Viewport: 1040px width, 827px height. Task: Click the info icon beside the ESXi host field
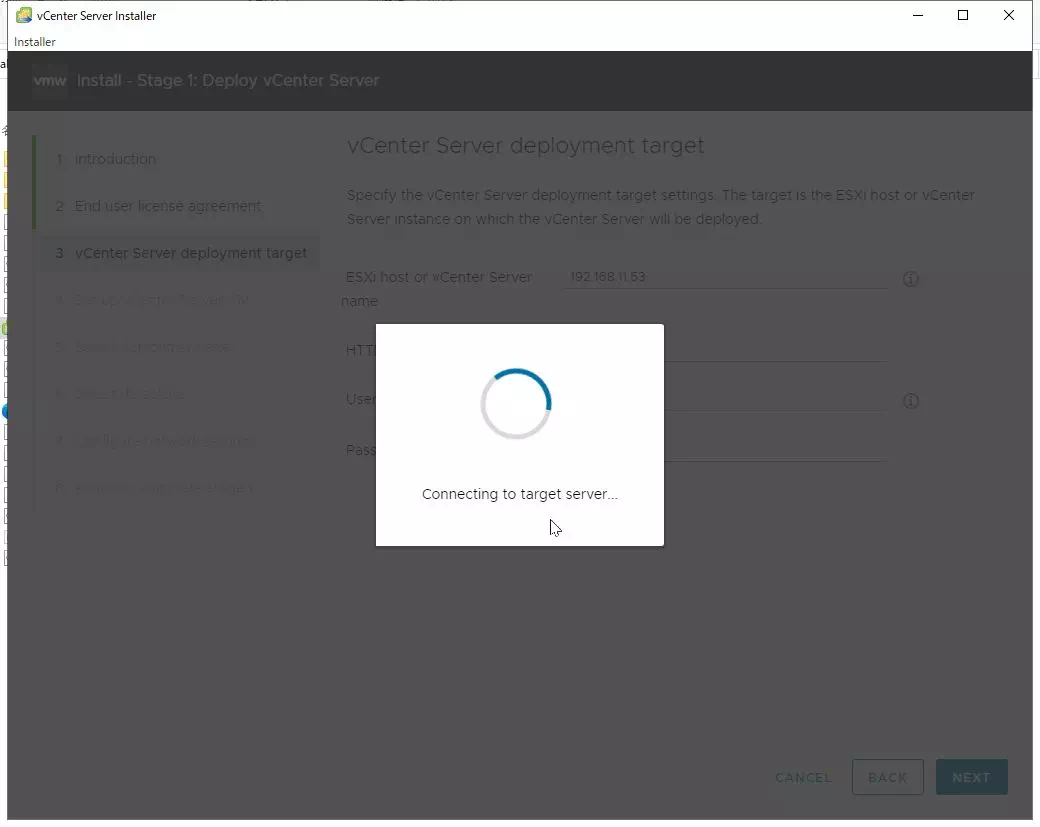(911, 279)
